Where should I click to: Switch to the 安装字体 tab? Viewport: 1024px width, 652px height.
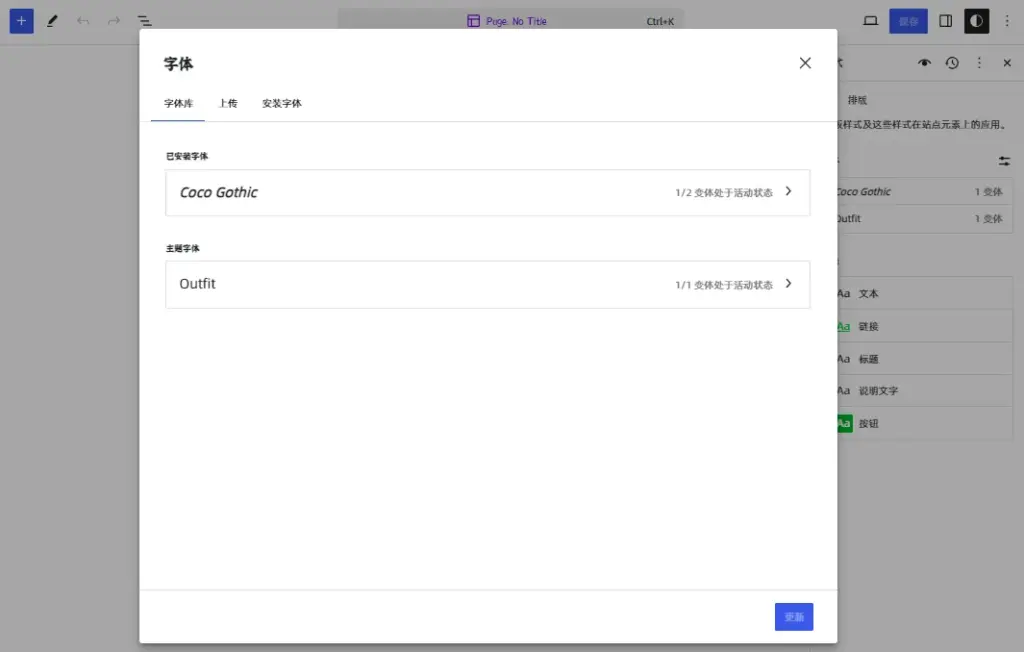tap(281, 103)
